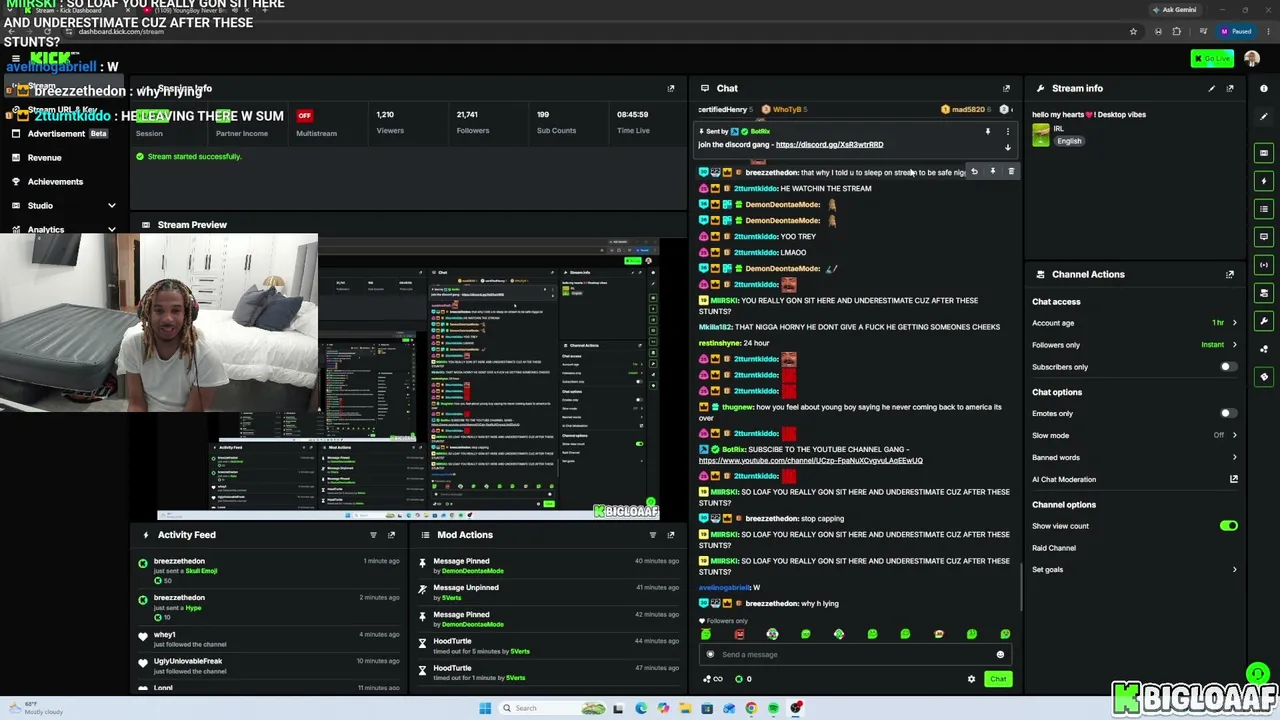This screenshot has width=1280, height=720.
Task: Pop out the Channel Actions panel
Action: point(1230,274)
